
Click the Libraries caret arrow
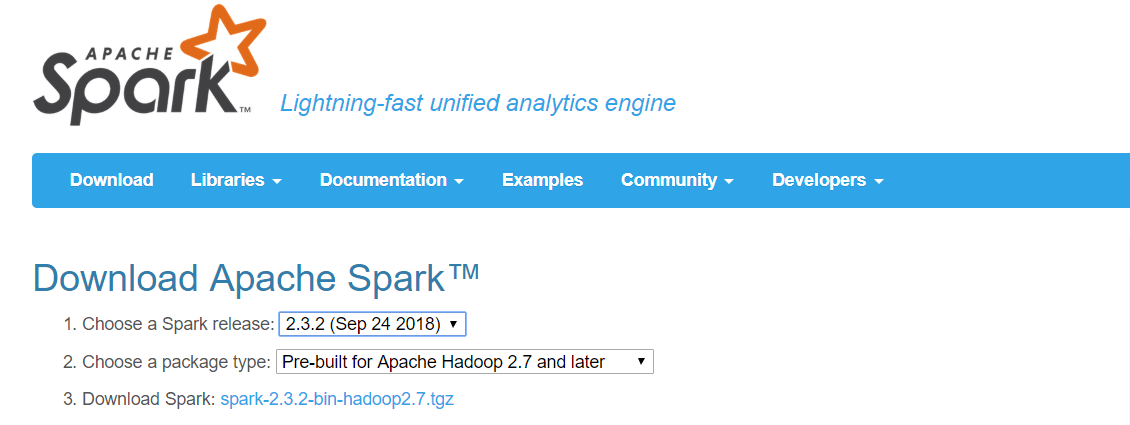277,182
